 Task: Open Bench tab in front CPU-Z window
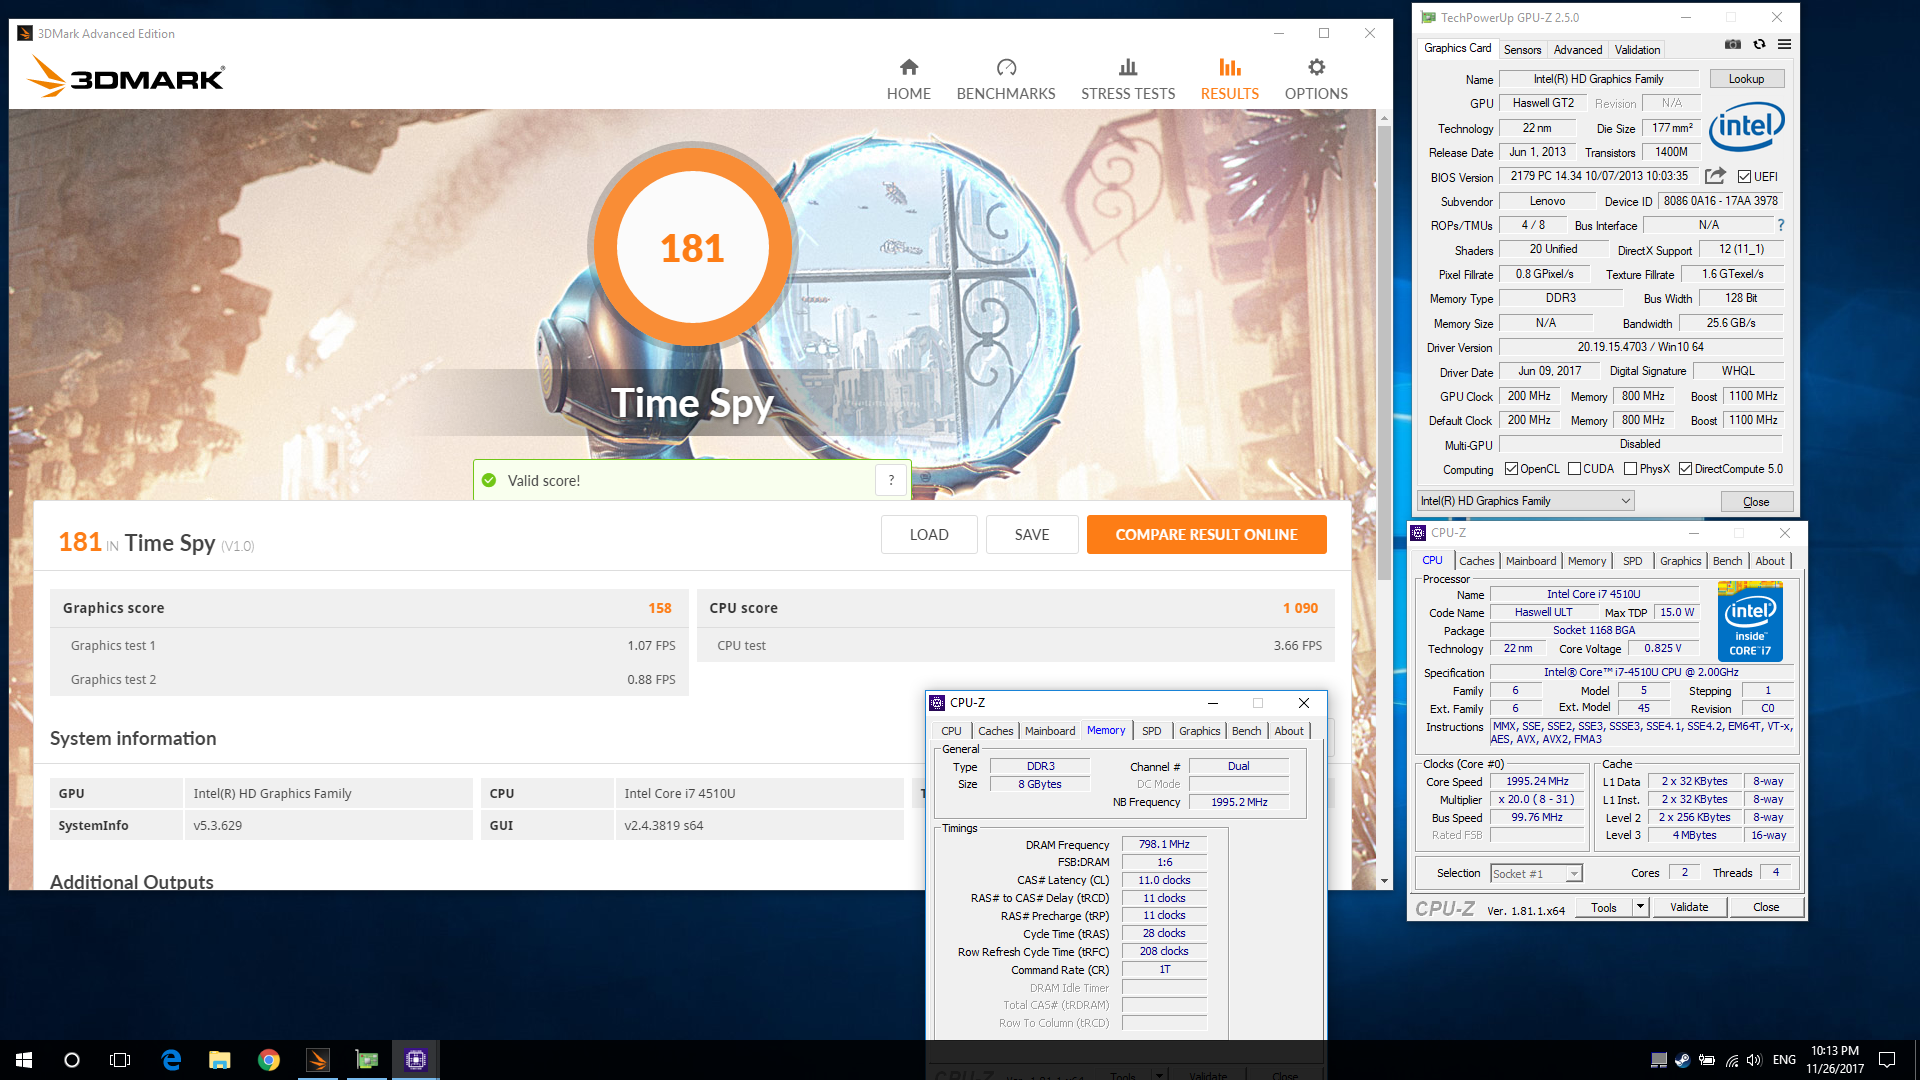coord(1246,731)
